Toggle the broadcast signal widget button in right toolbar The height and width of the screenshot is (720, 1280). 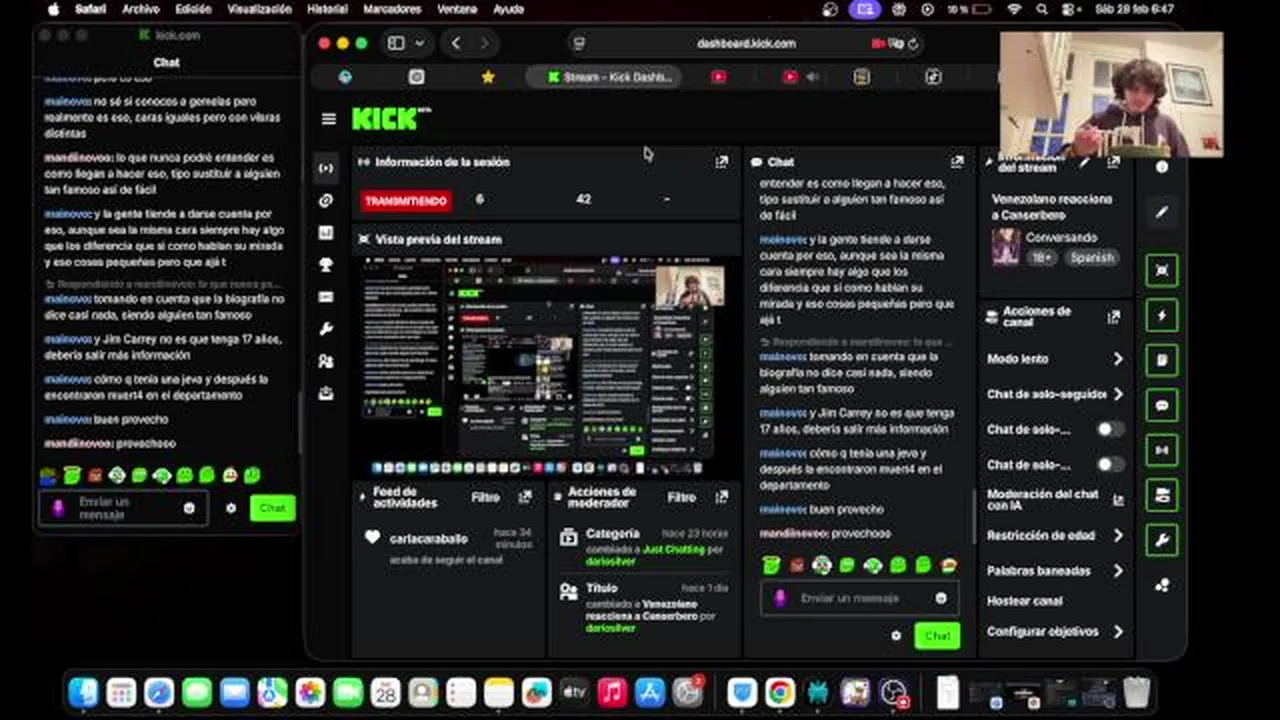pyautogui.click(x=1162, y=450)
